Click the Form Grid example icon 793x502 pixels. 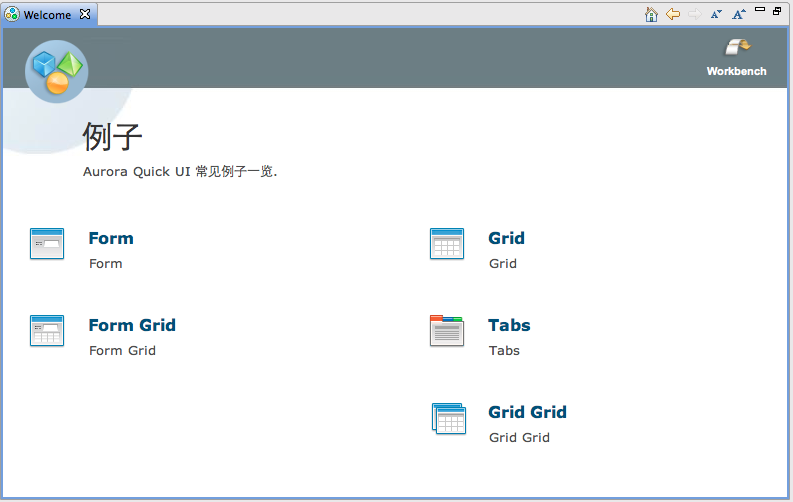(x=47, y=331)
